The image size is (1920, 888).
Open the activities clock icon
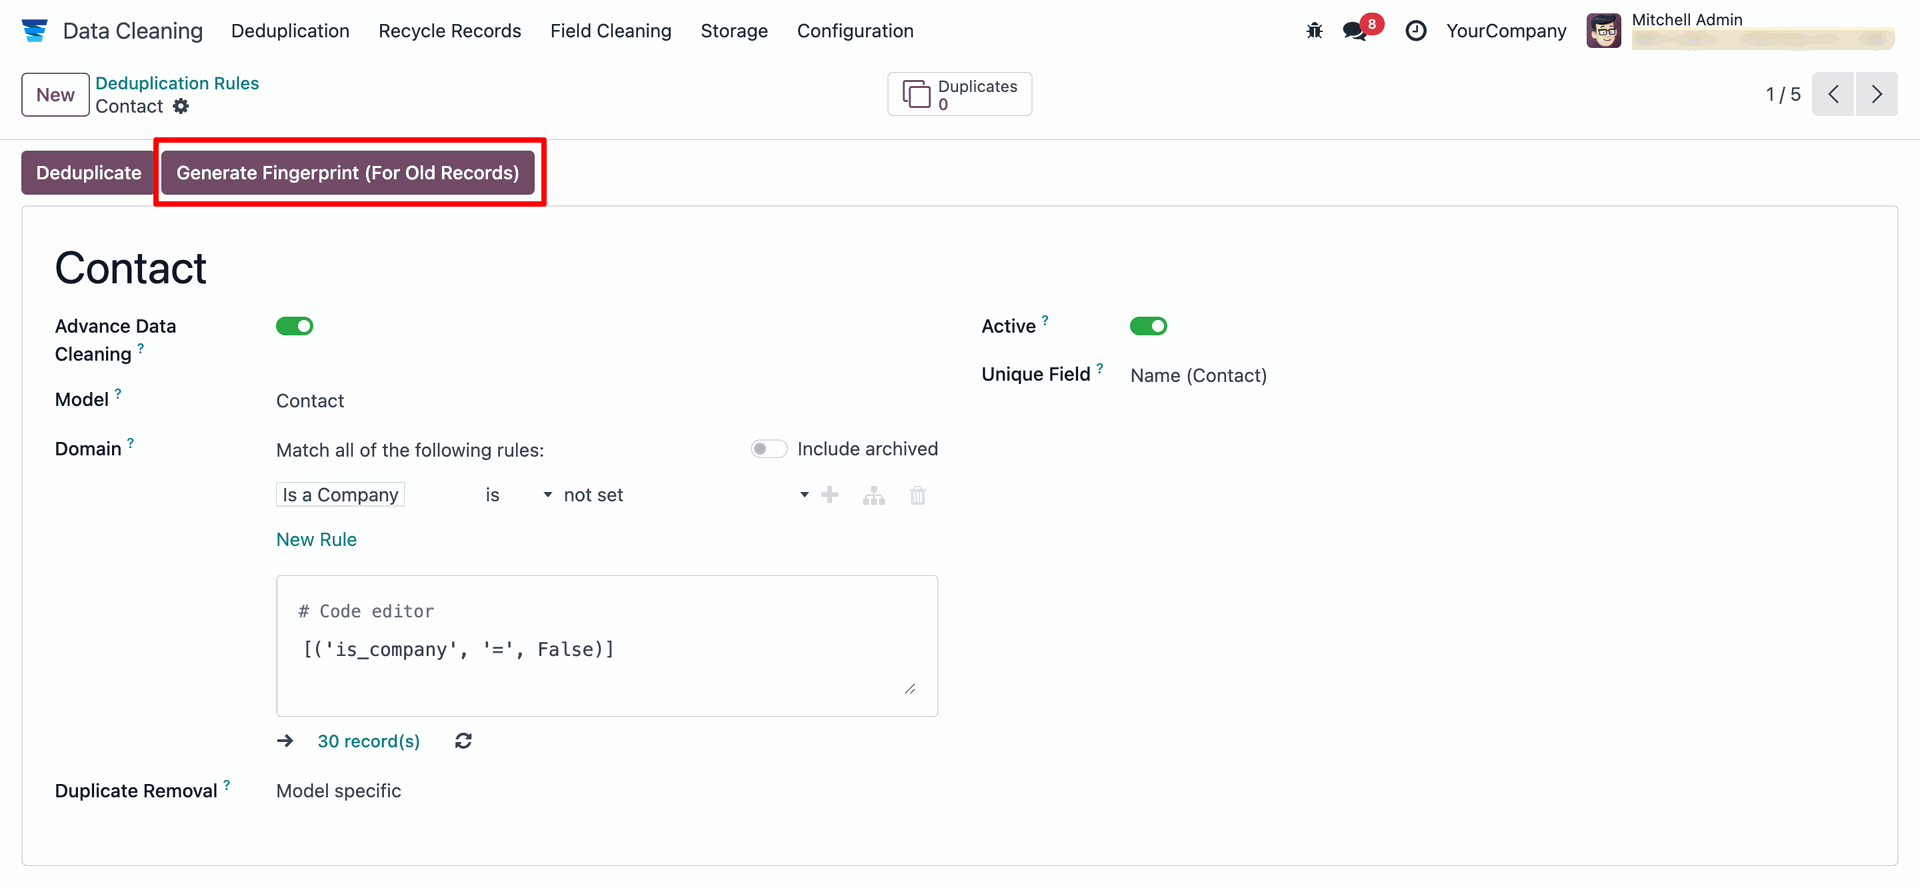point(1416,31)
